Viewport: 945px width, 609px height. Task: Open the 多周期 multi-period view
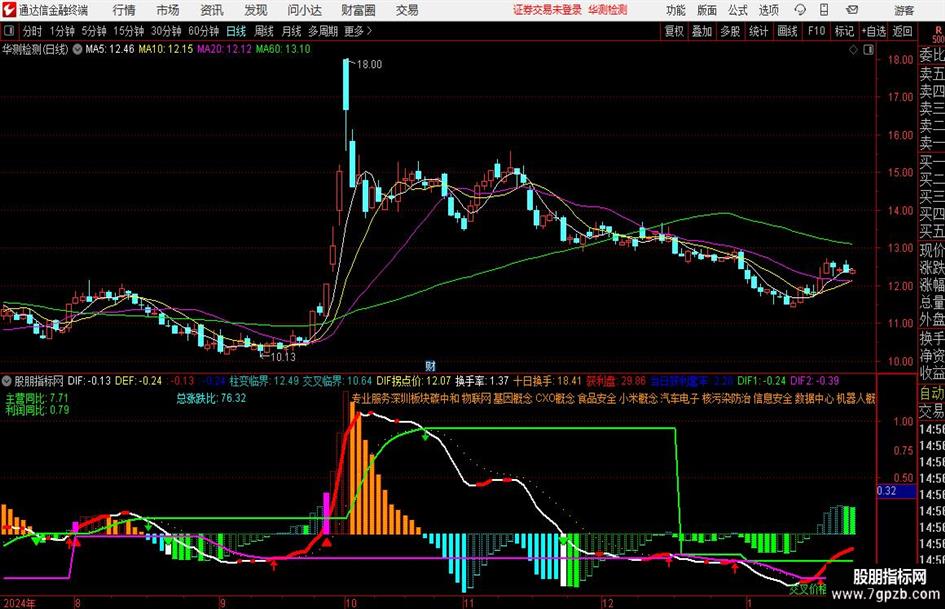[x=323, y=31]
